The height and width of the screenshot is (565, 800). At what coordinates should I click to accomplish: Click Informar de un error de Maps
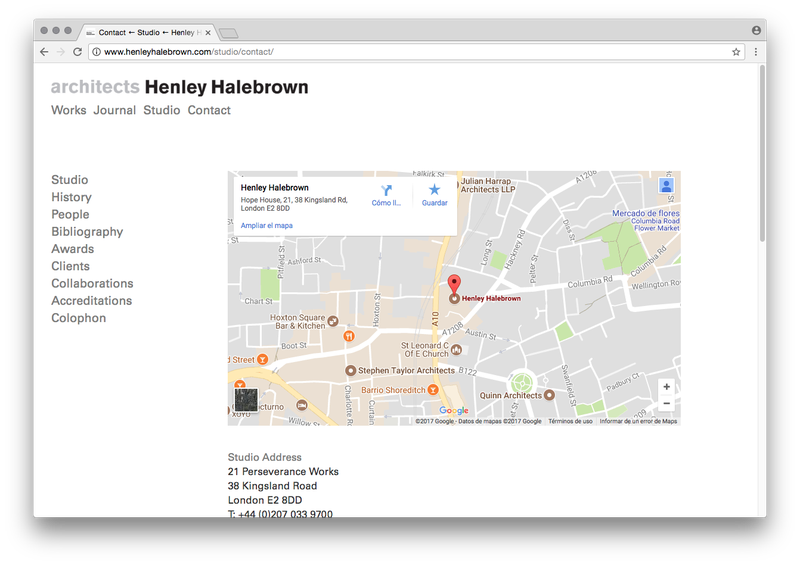638,422
